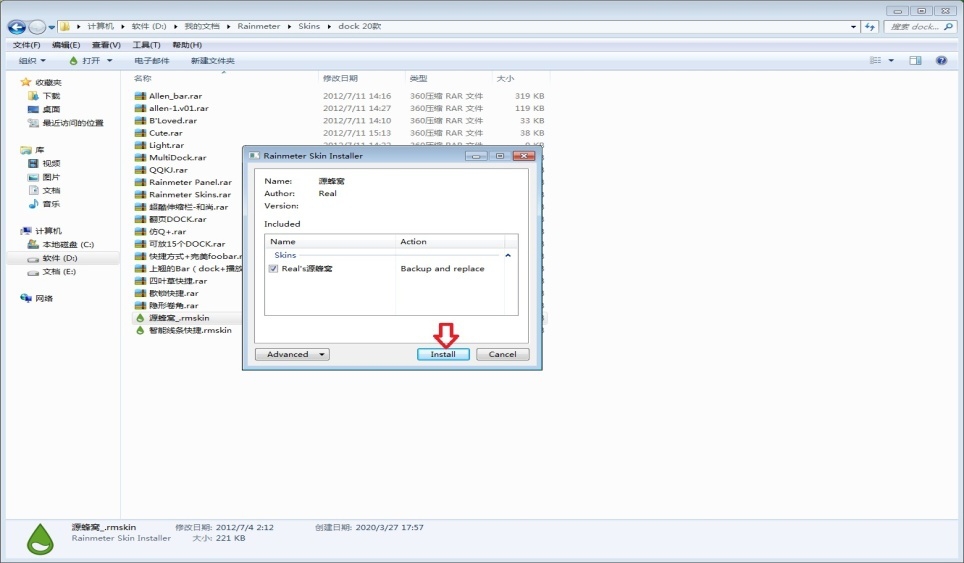Select 下载 in navigation pane
This screenshot has width=964, height=563.
point(51,96)
